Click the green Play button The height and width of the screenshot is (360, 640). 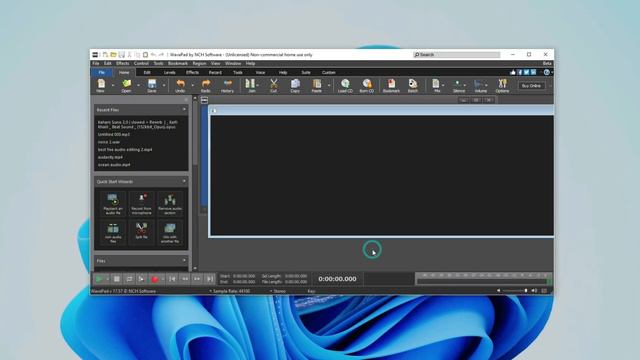coord(99,279)
